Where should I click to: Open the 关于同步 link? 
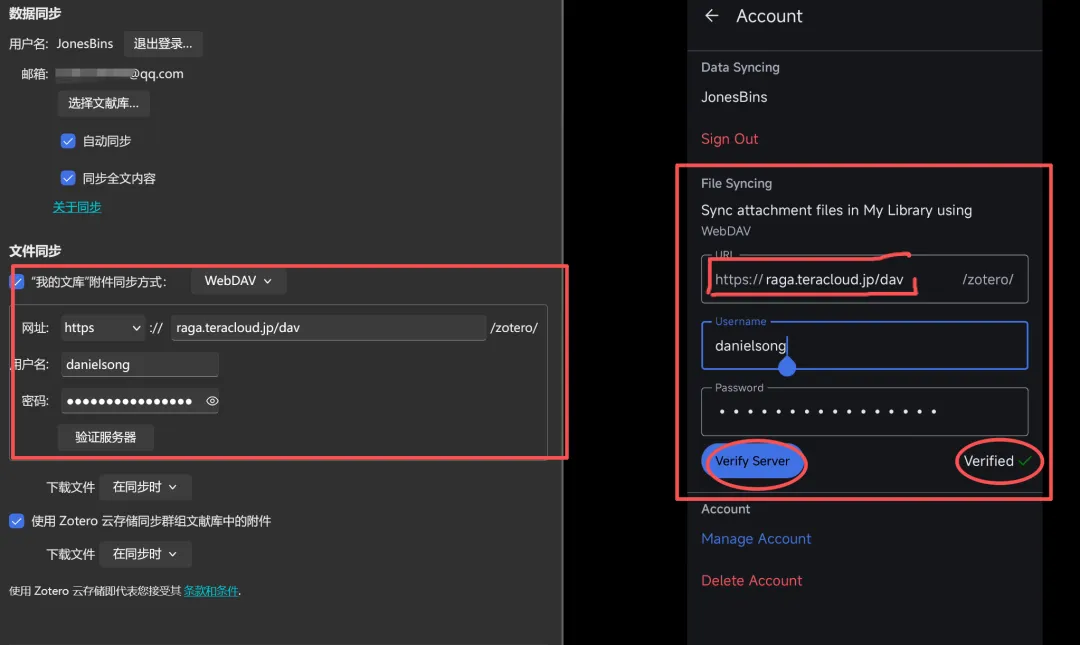click(77, 207)
